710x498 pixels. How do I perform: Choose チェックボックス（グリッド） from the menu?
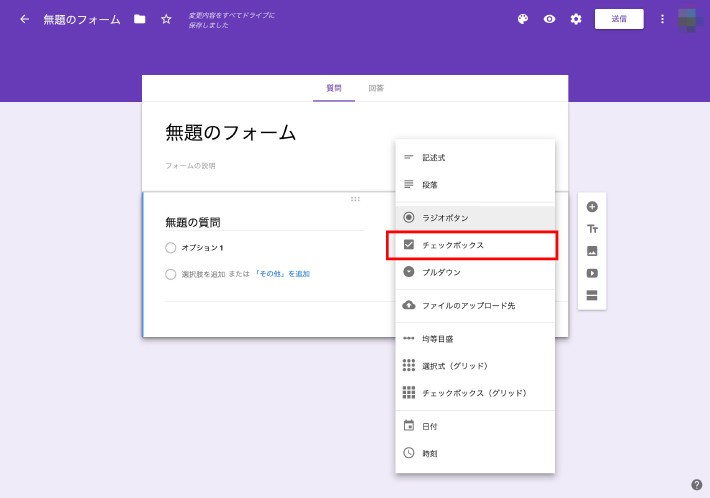475,393
